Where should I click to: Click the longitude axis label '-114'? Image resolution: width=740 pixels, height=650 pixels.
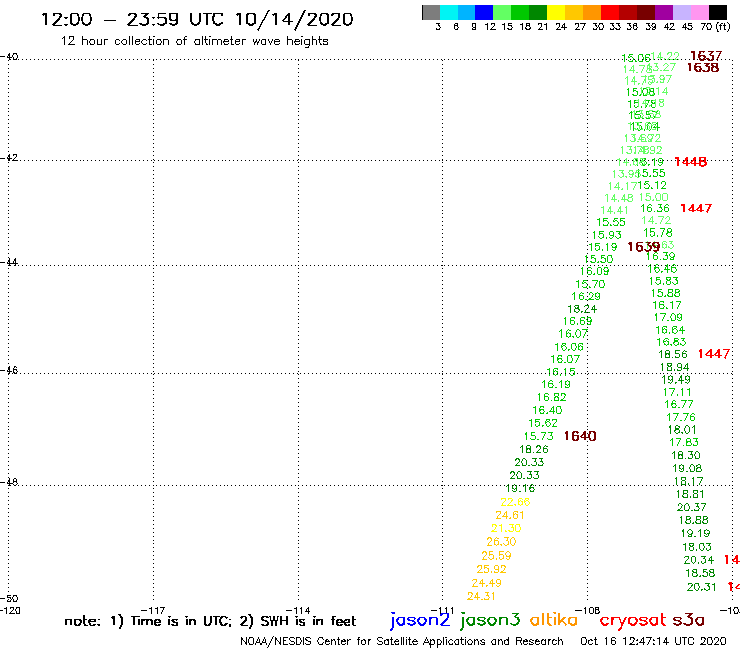click(298, 611)
